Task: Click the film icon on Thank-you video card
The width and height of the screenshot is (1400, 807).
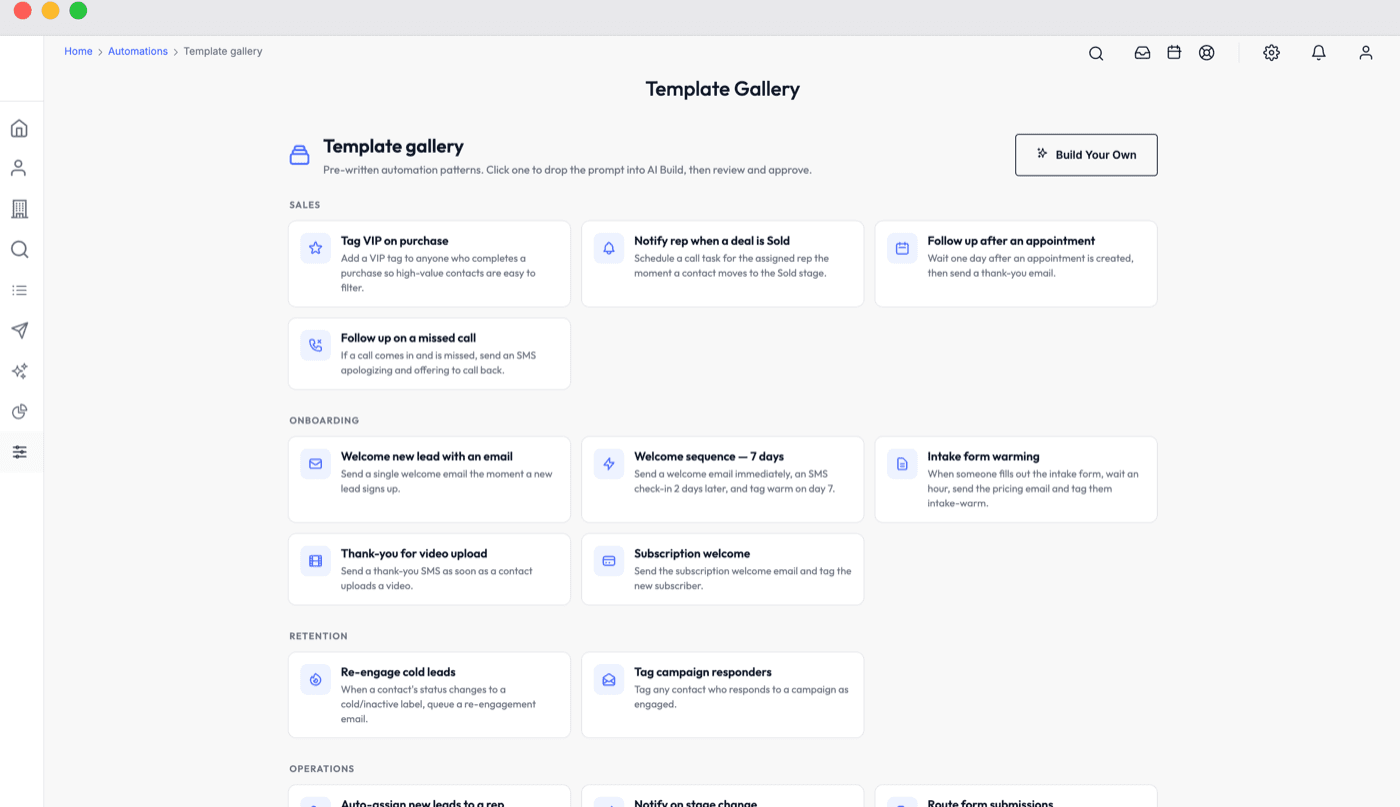Action: (x=315, y=561)
